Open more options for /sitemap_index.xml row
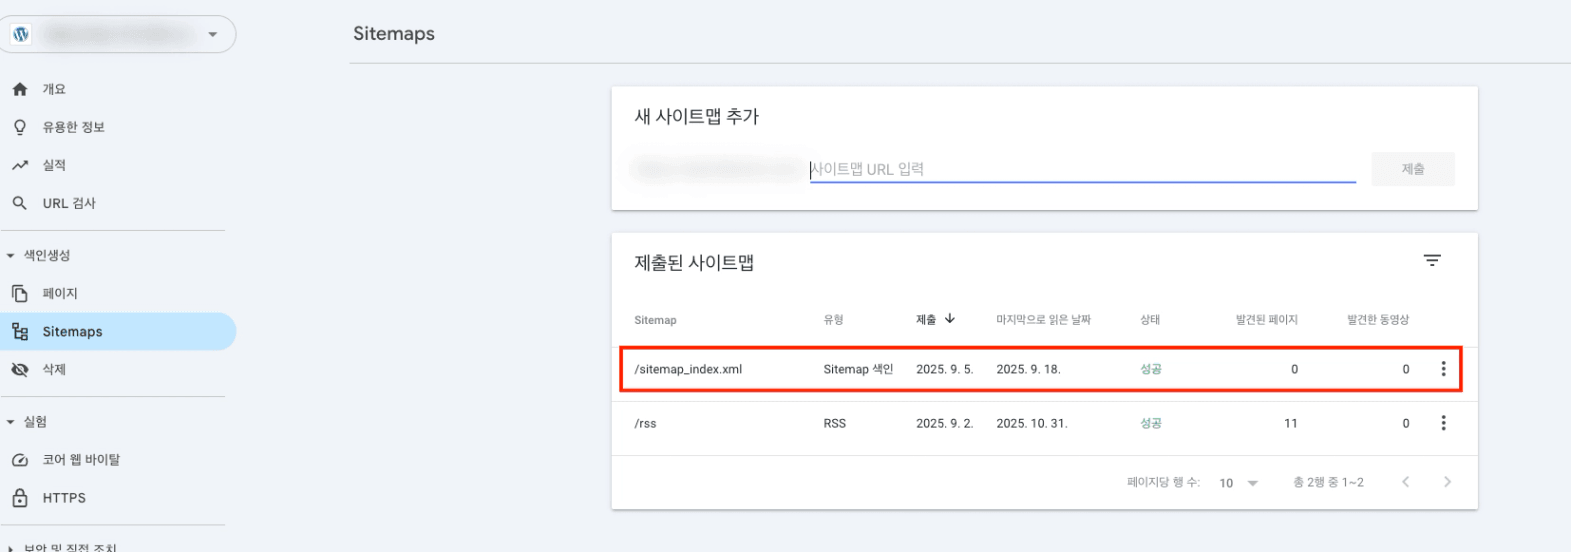 point(1443,369)
